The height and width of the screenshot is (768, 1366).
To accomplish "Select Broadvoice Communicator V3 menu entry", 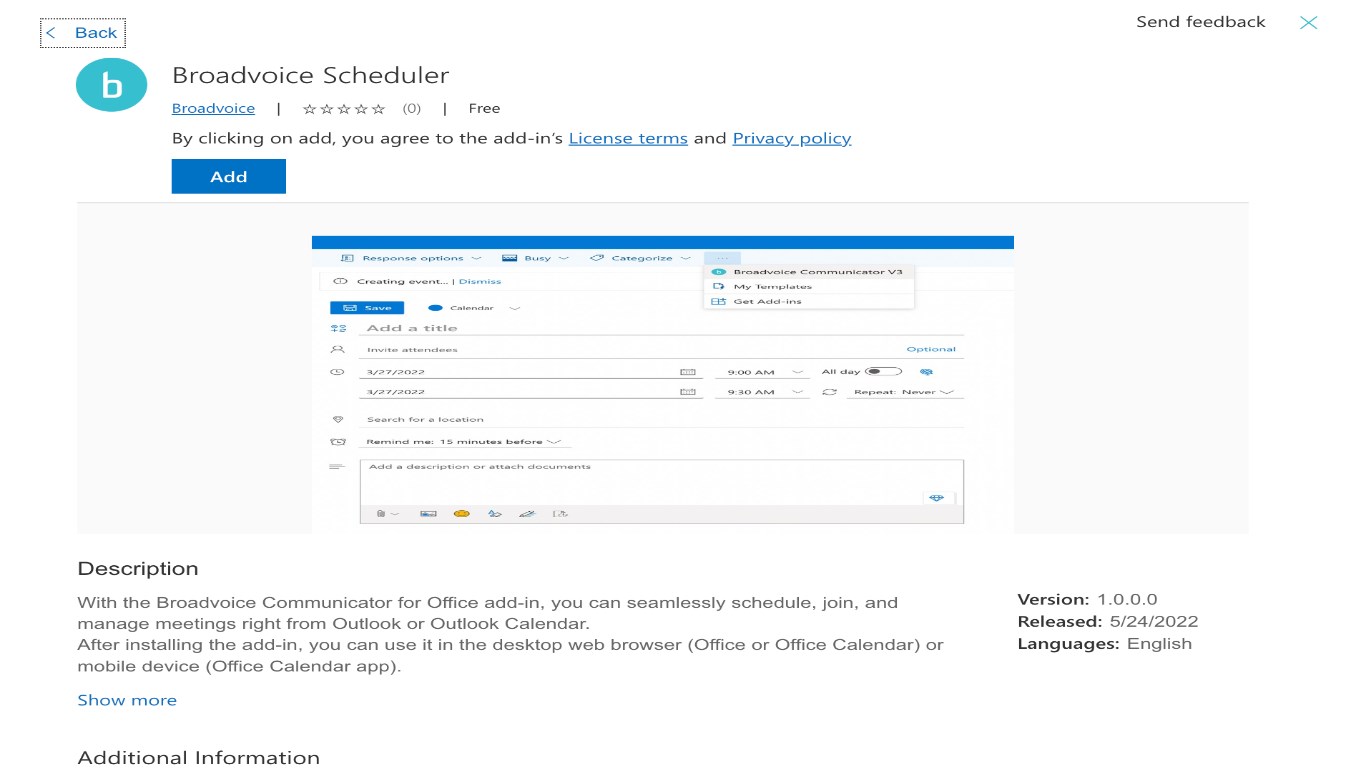I will click(x=809, y=271).
